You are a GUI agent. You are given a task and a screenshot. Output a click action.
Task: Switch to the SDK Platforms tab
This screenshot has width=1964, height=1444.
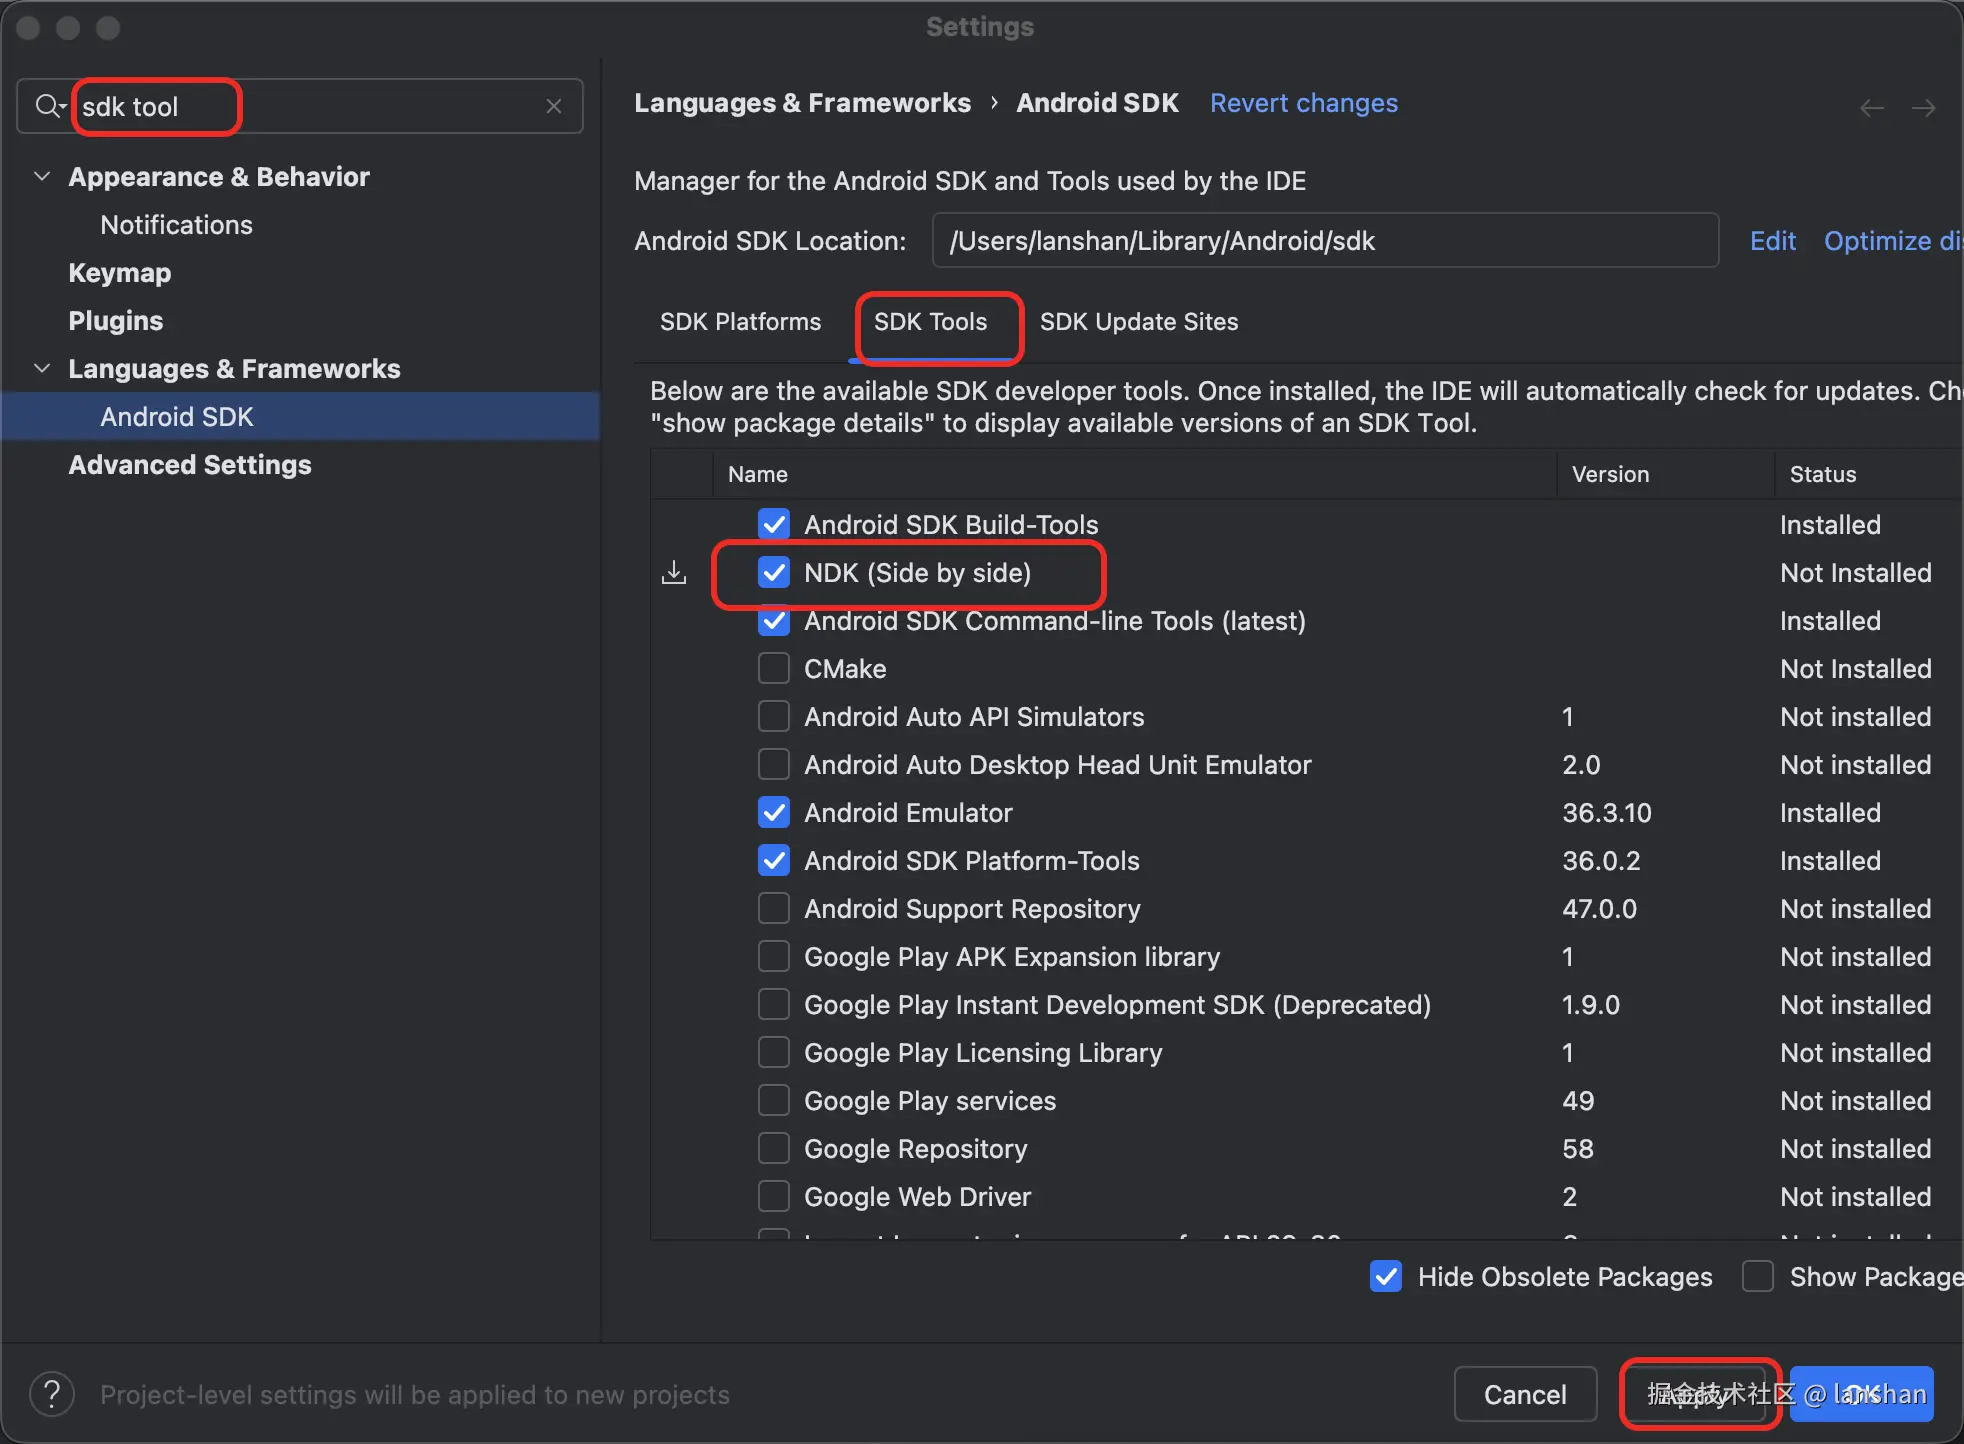click(740, 322)
